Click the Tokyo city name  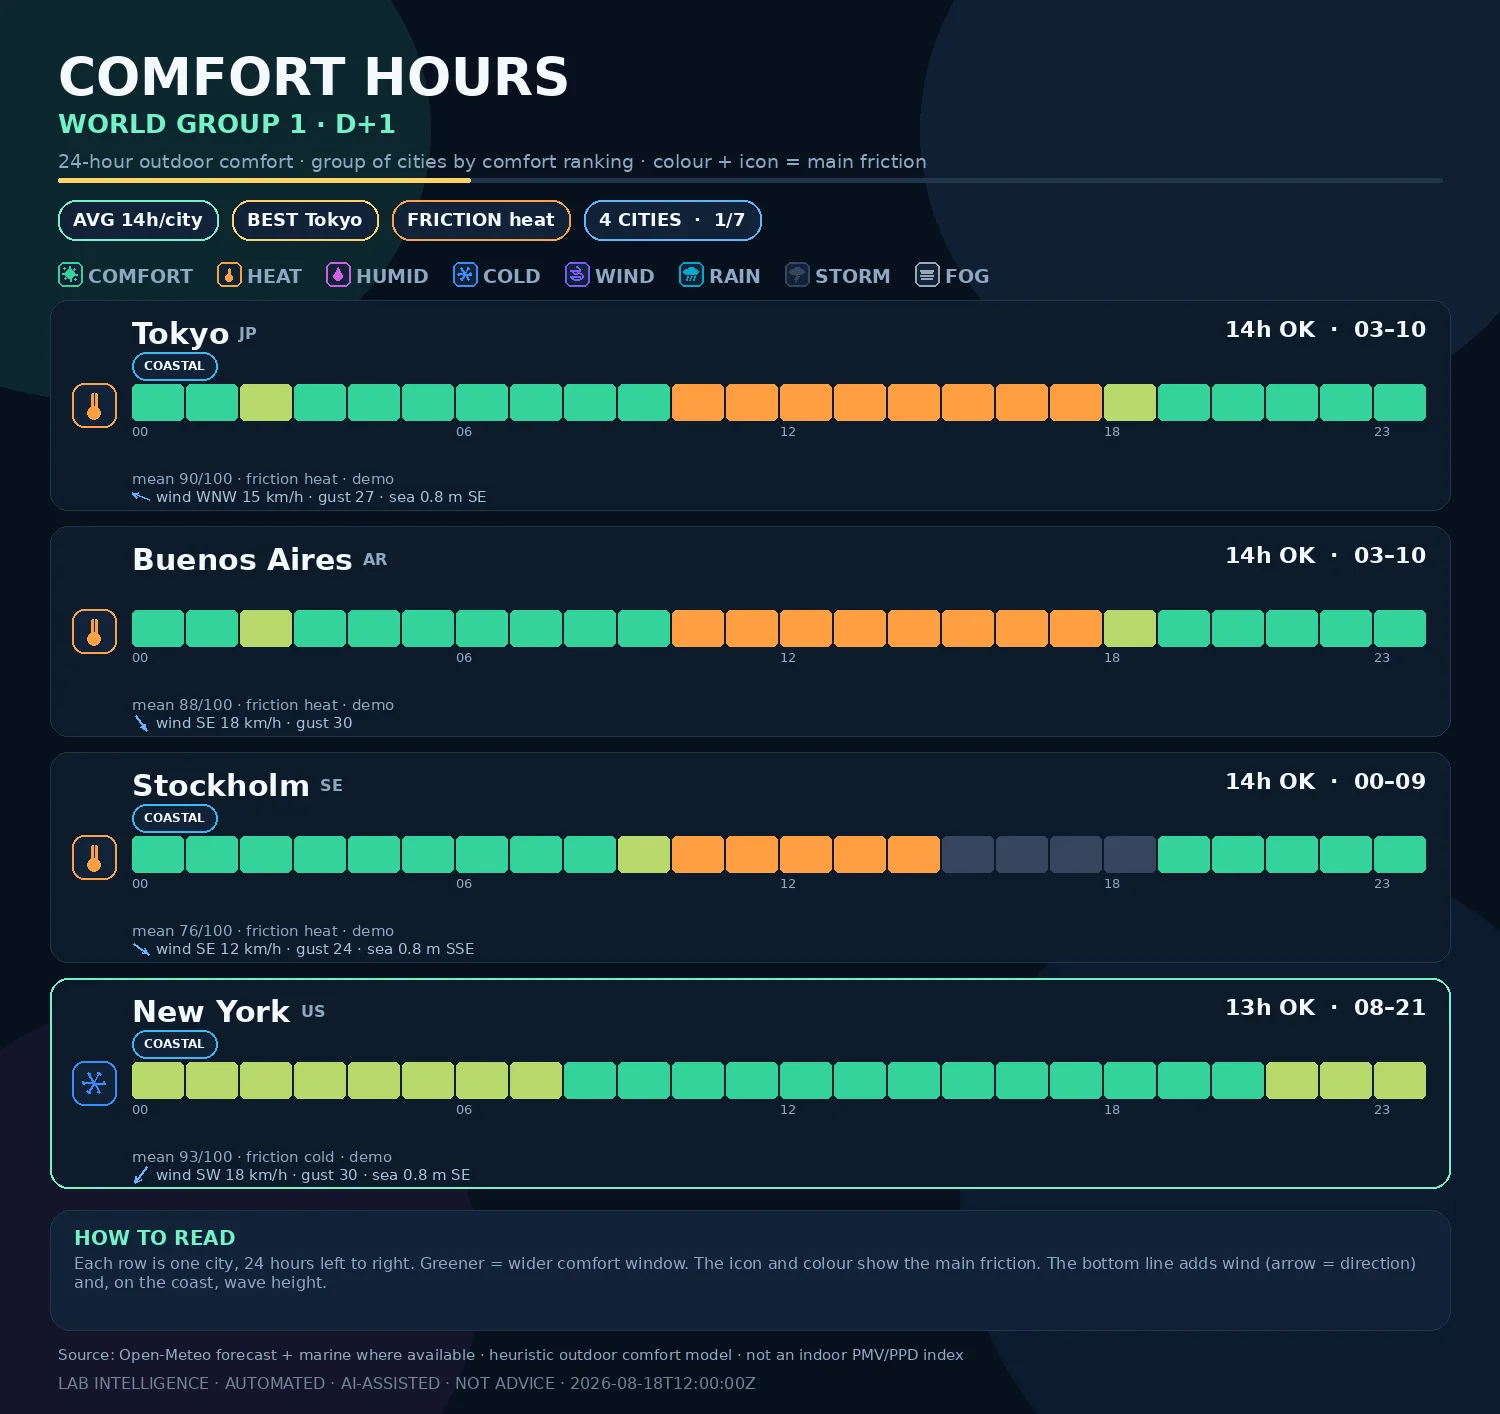tap(181, 334)
